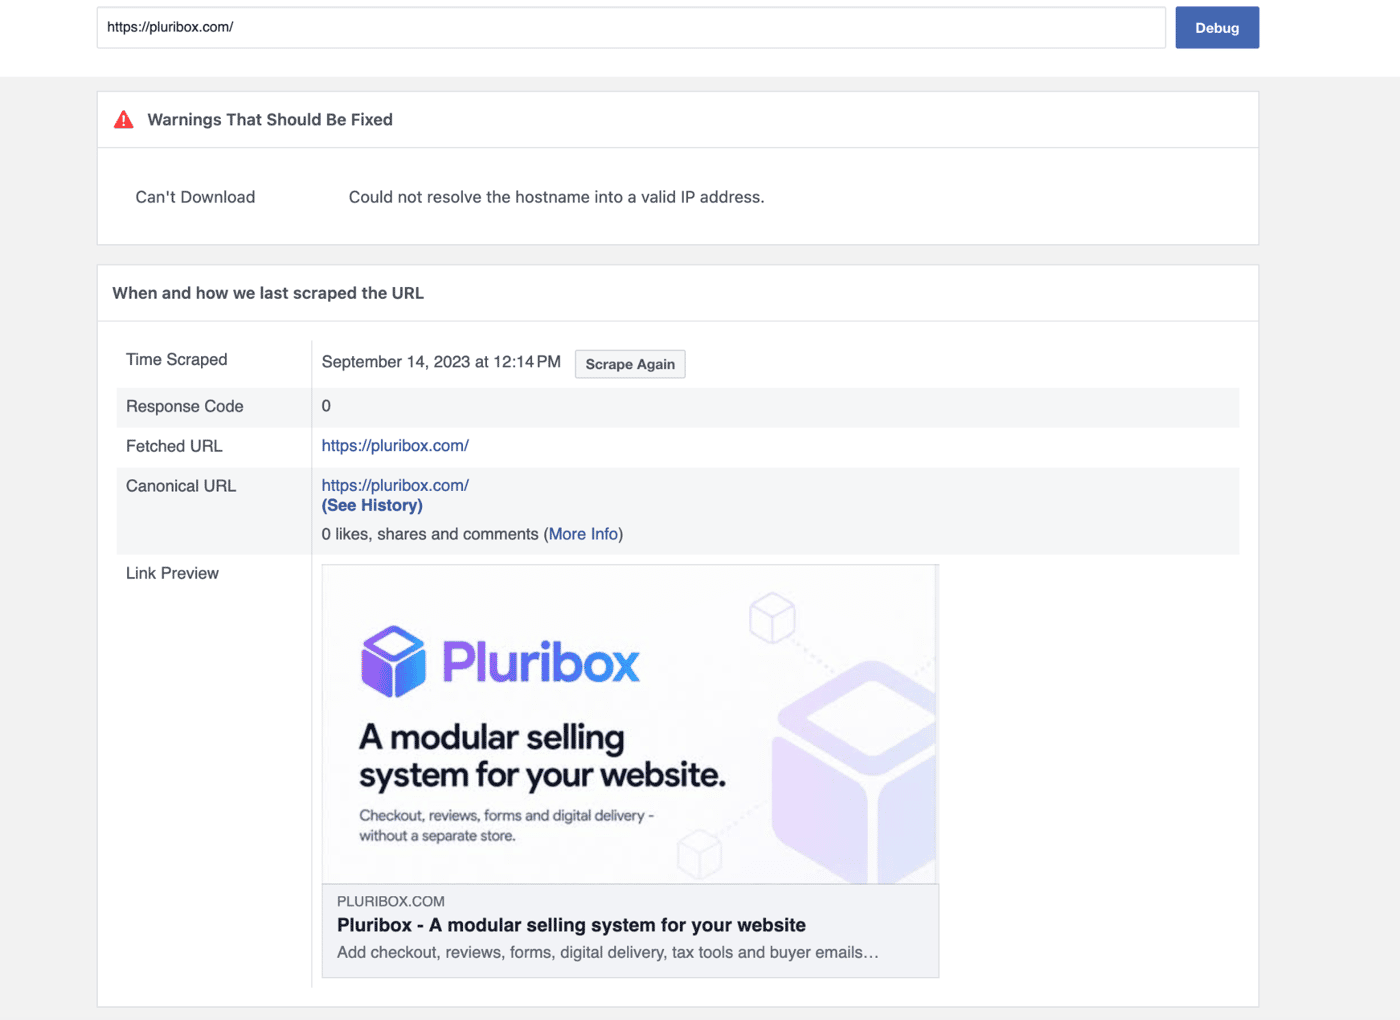Image resolution: width=1400 pixels, height=1020 pixels.
Task: Click the link preview description text
Action: pos(608,952)
